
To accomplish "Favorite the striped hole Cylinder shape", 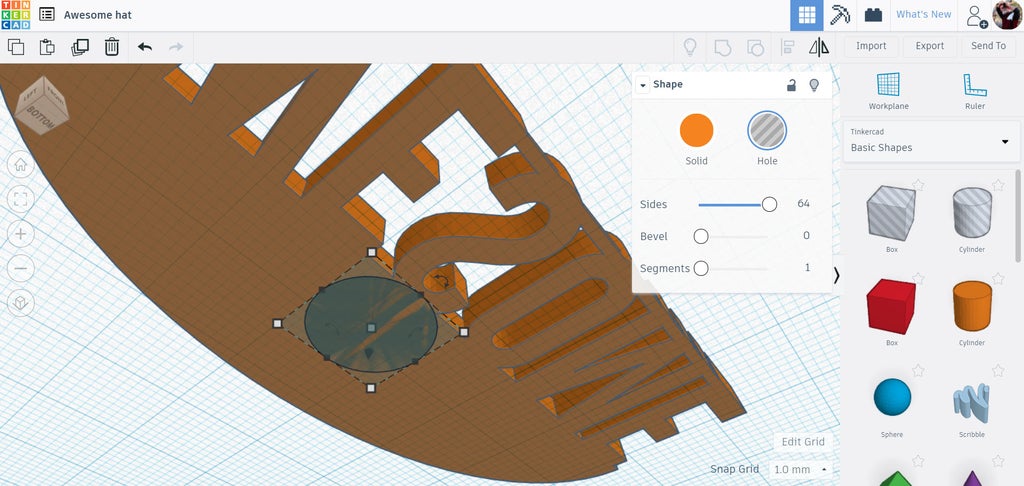I will click(x=998, y=185).
